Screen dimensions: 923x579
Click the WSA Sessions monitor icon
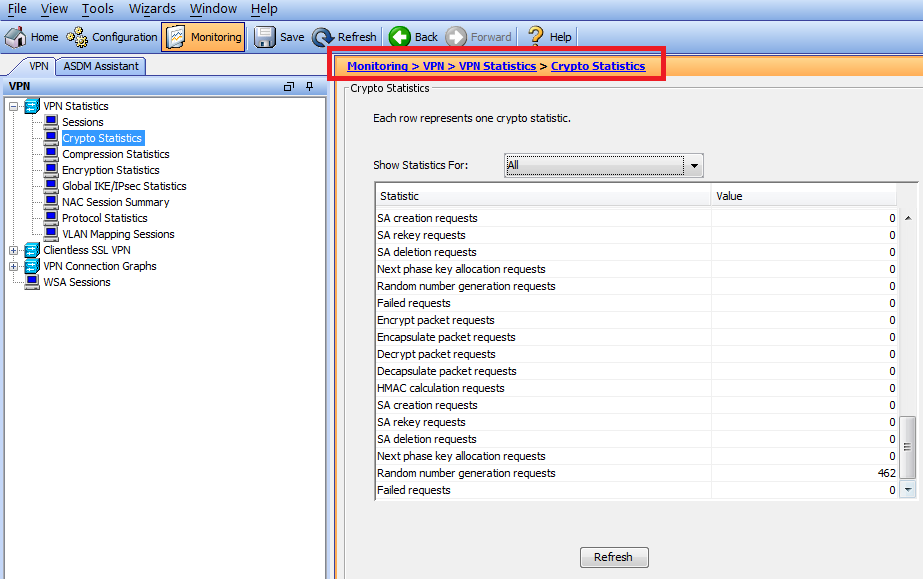[x=32, y=282]
